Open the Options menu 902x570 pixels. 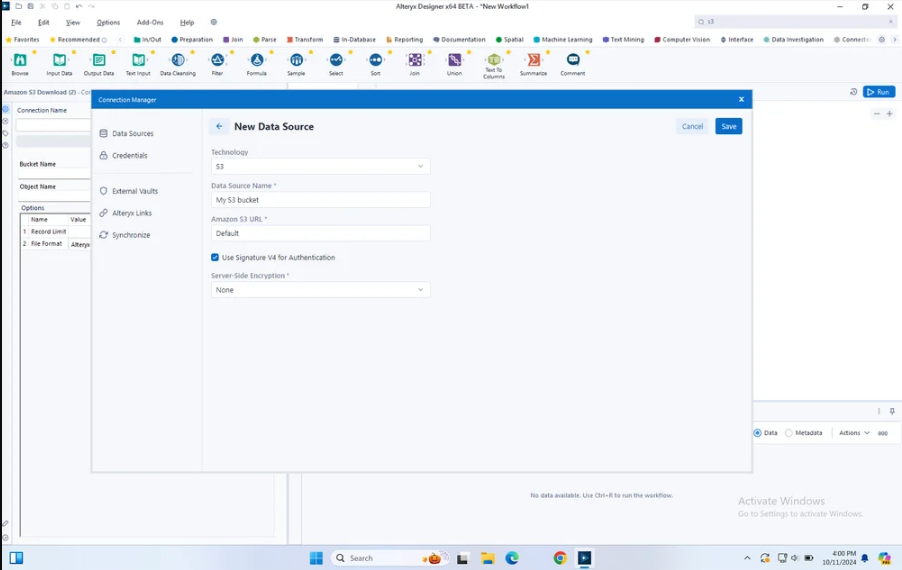tap(108, 22)
